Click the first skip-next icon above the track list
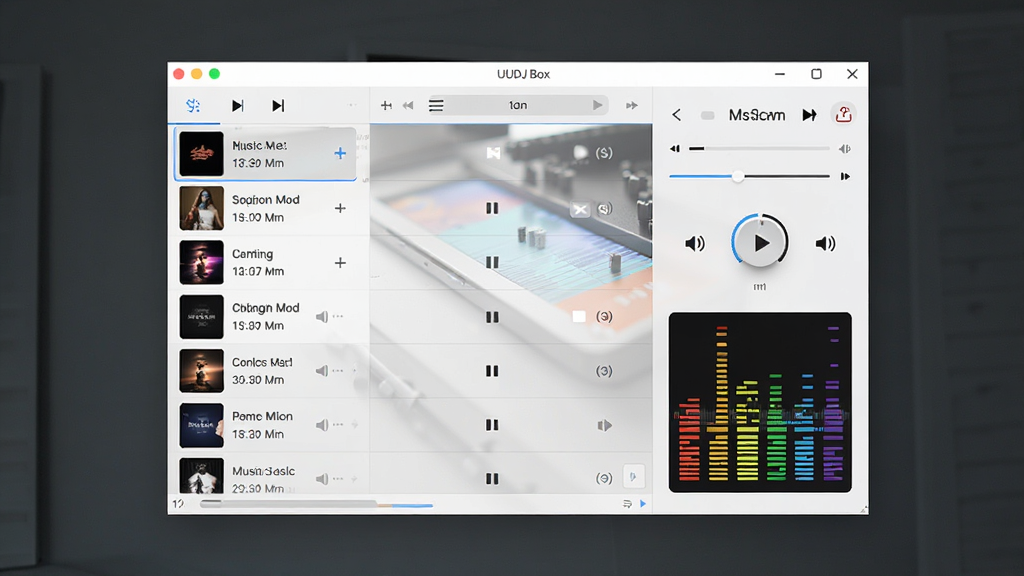This screenshot has width=1024, height=576. 238,105
